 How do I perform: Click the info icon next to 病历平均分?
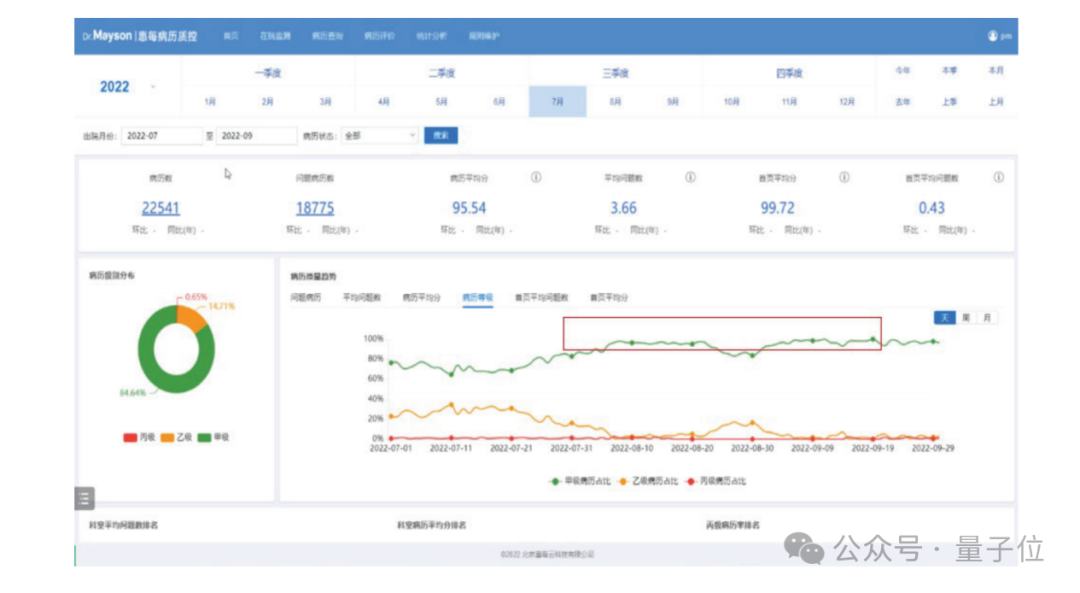pos(537,178)
